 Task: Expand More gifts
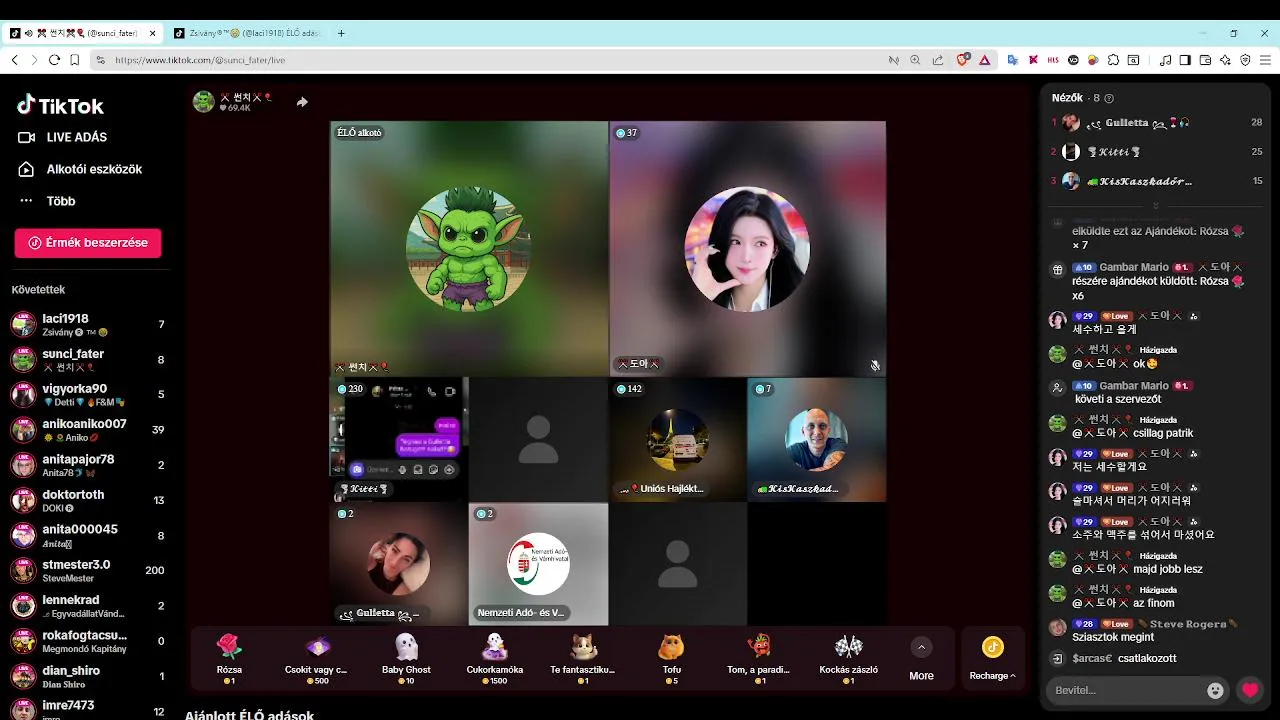(x=921, y=658)
